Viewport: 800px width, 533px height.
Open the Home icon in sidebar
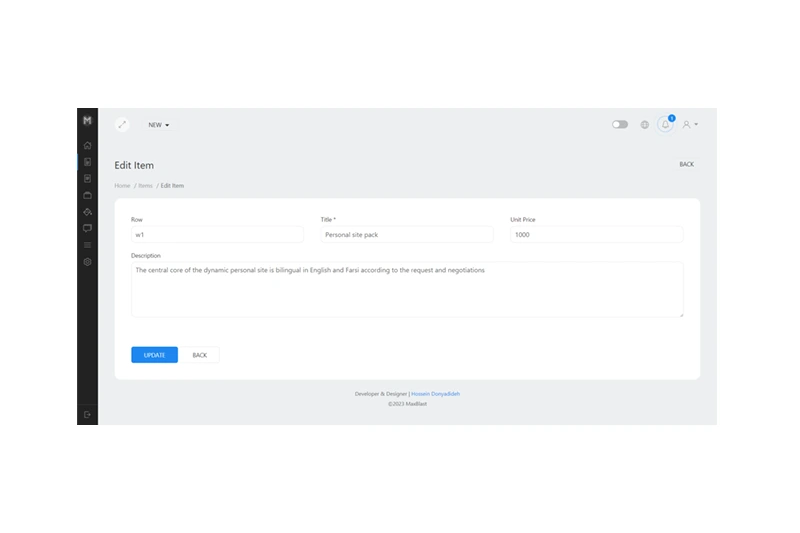click(87, 145)
